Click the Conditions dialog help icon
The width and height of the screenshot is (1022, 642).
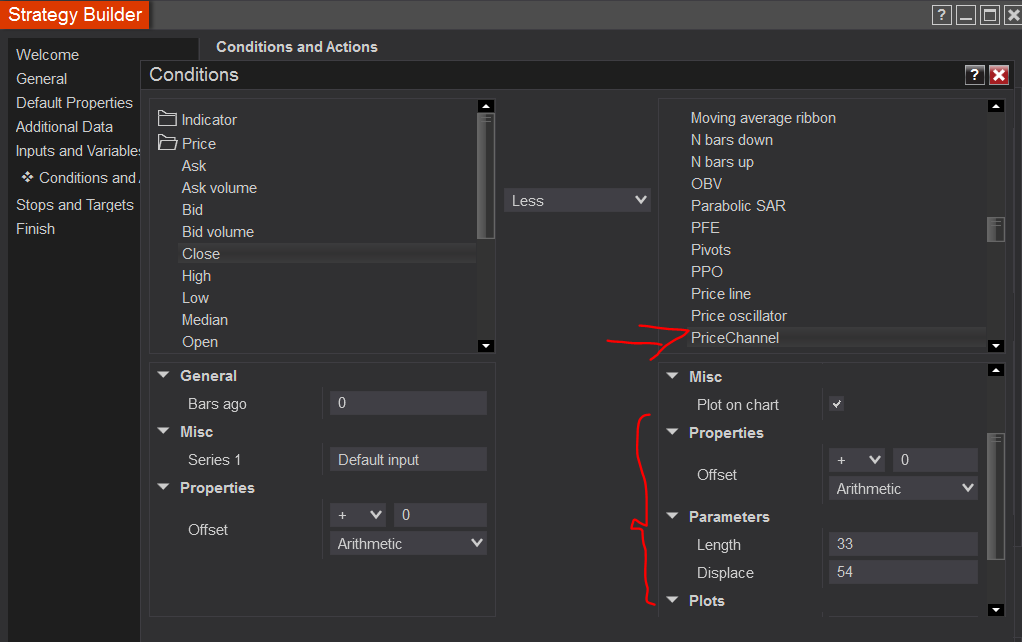974,75
